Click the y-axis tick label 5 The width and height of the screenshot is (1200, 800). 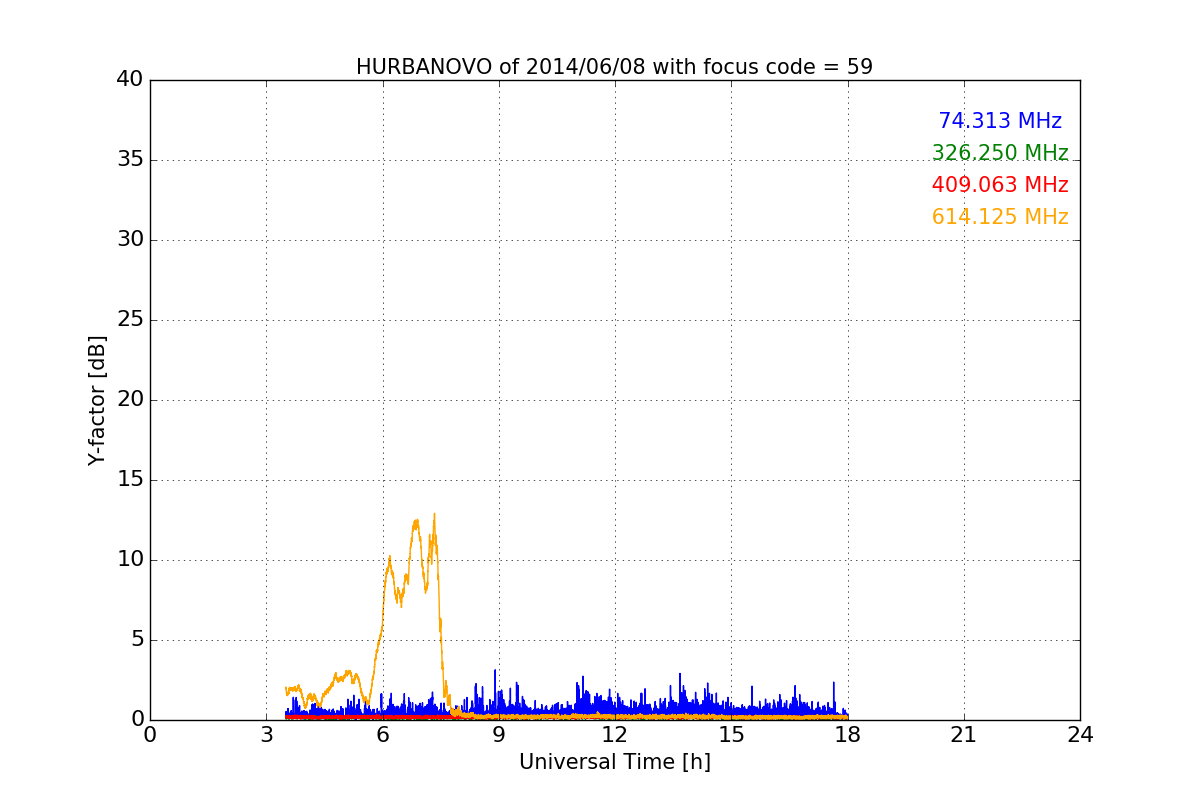[136, 640]
